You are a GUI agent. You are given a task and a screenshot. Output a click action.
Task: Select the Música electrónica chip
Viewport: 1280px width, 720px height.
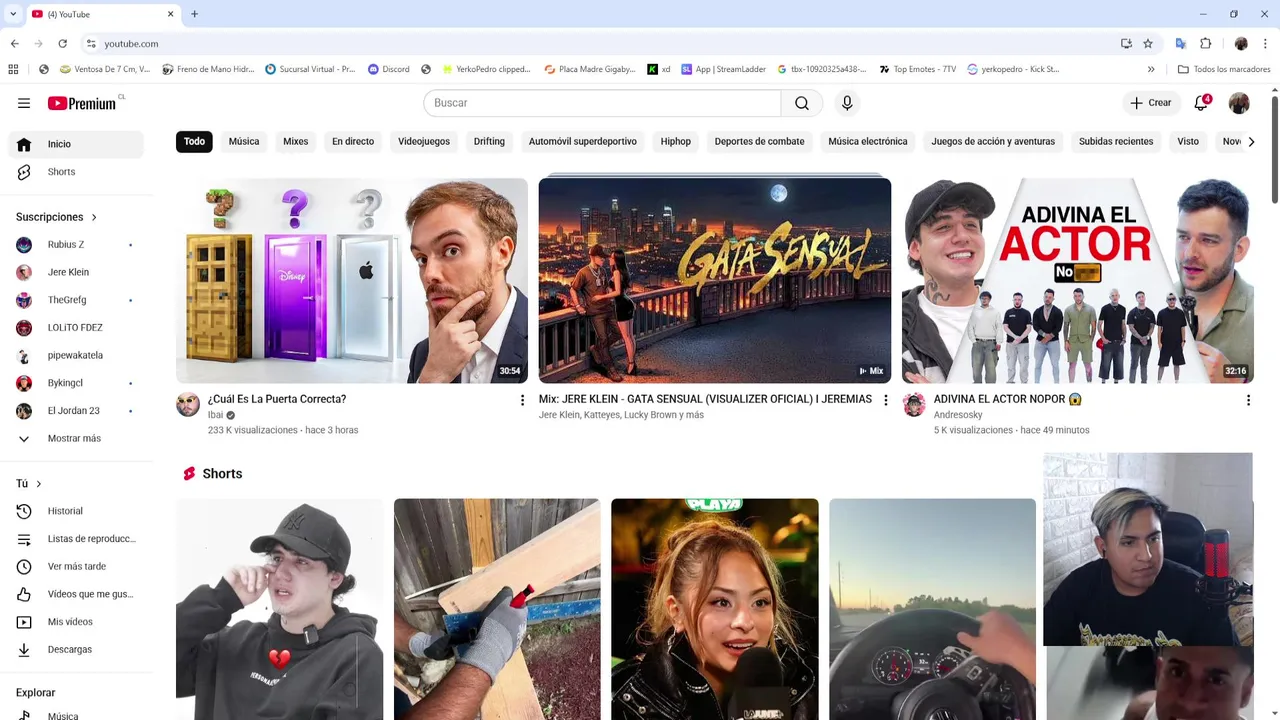point(868,141)
